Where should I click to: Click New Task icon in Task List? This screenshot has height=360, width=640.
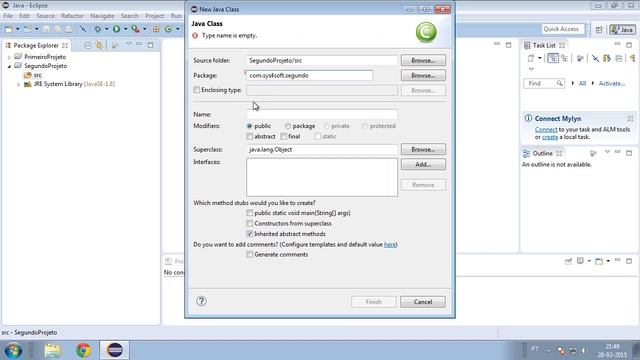pyautogui.click(x=531, y=58)
